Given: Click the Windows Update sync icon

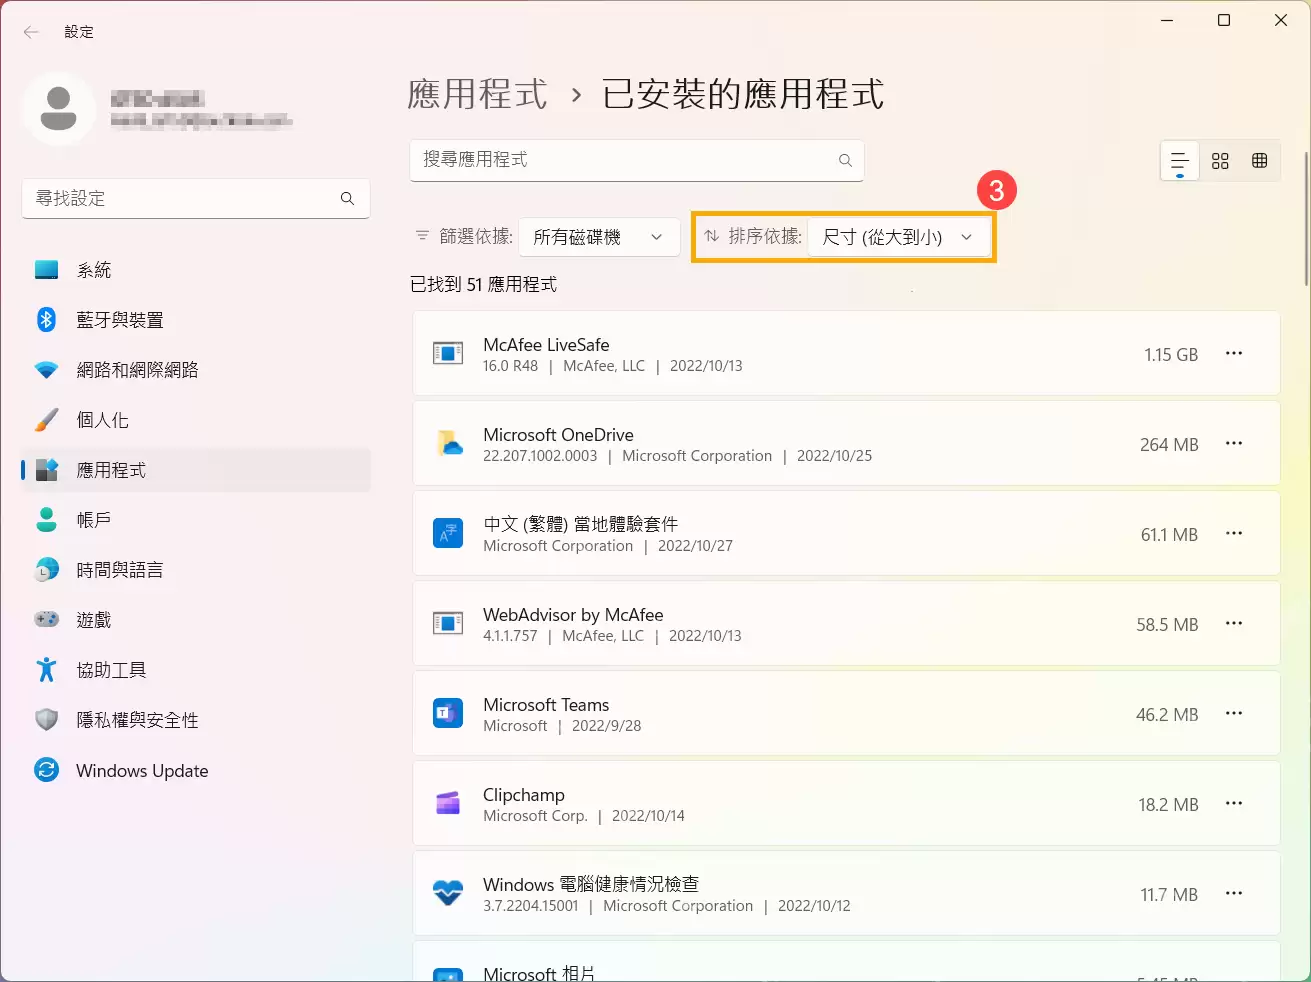Looking at the screenshot, I should point(47,770).
